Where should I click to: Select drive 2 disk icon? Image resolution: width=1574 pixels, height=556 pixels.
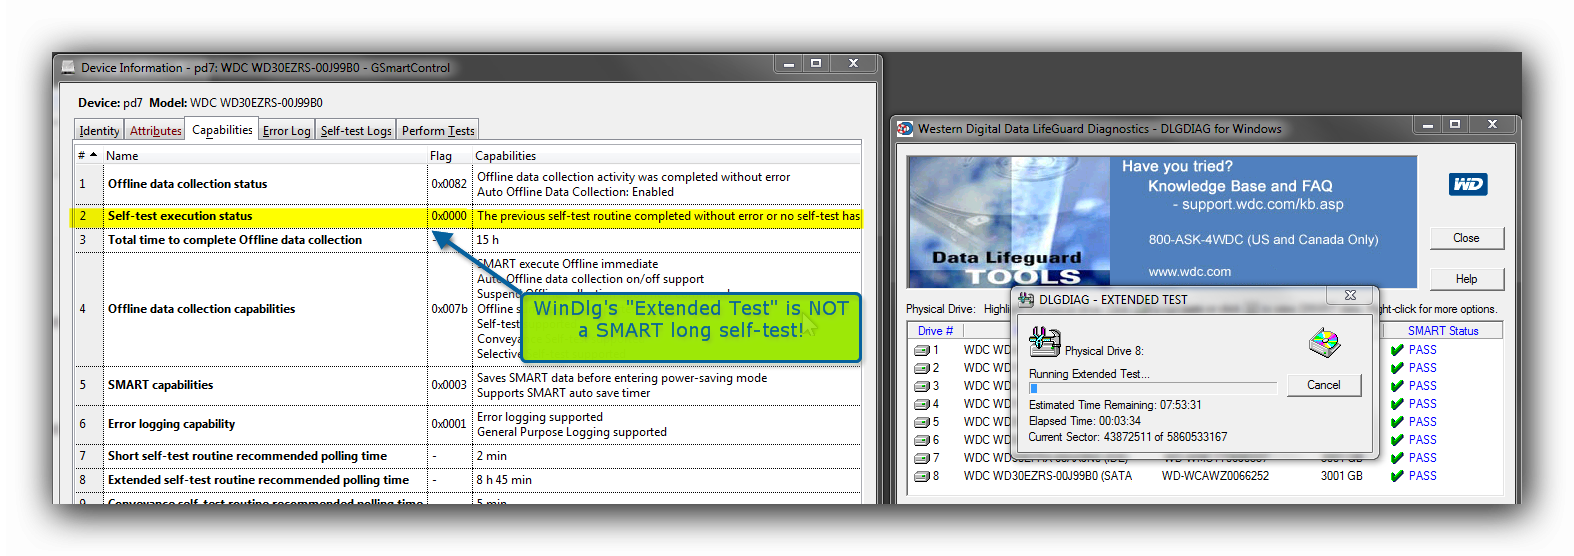922,368
